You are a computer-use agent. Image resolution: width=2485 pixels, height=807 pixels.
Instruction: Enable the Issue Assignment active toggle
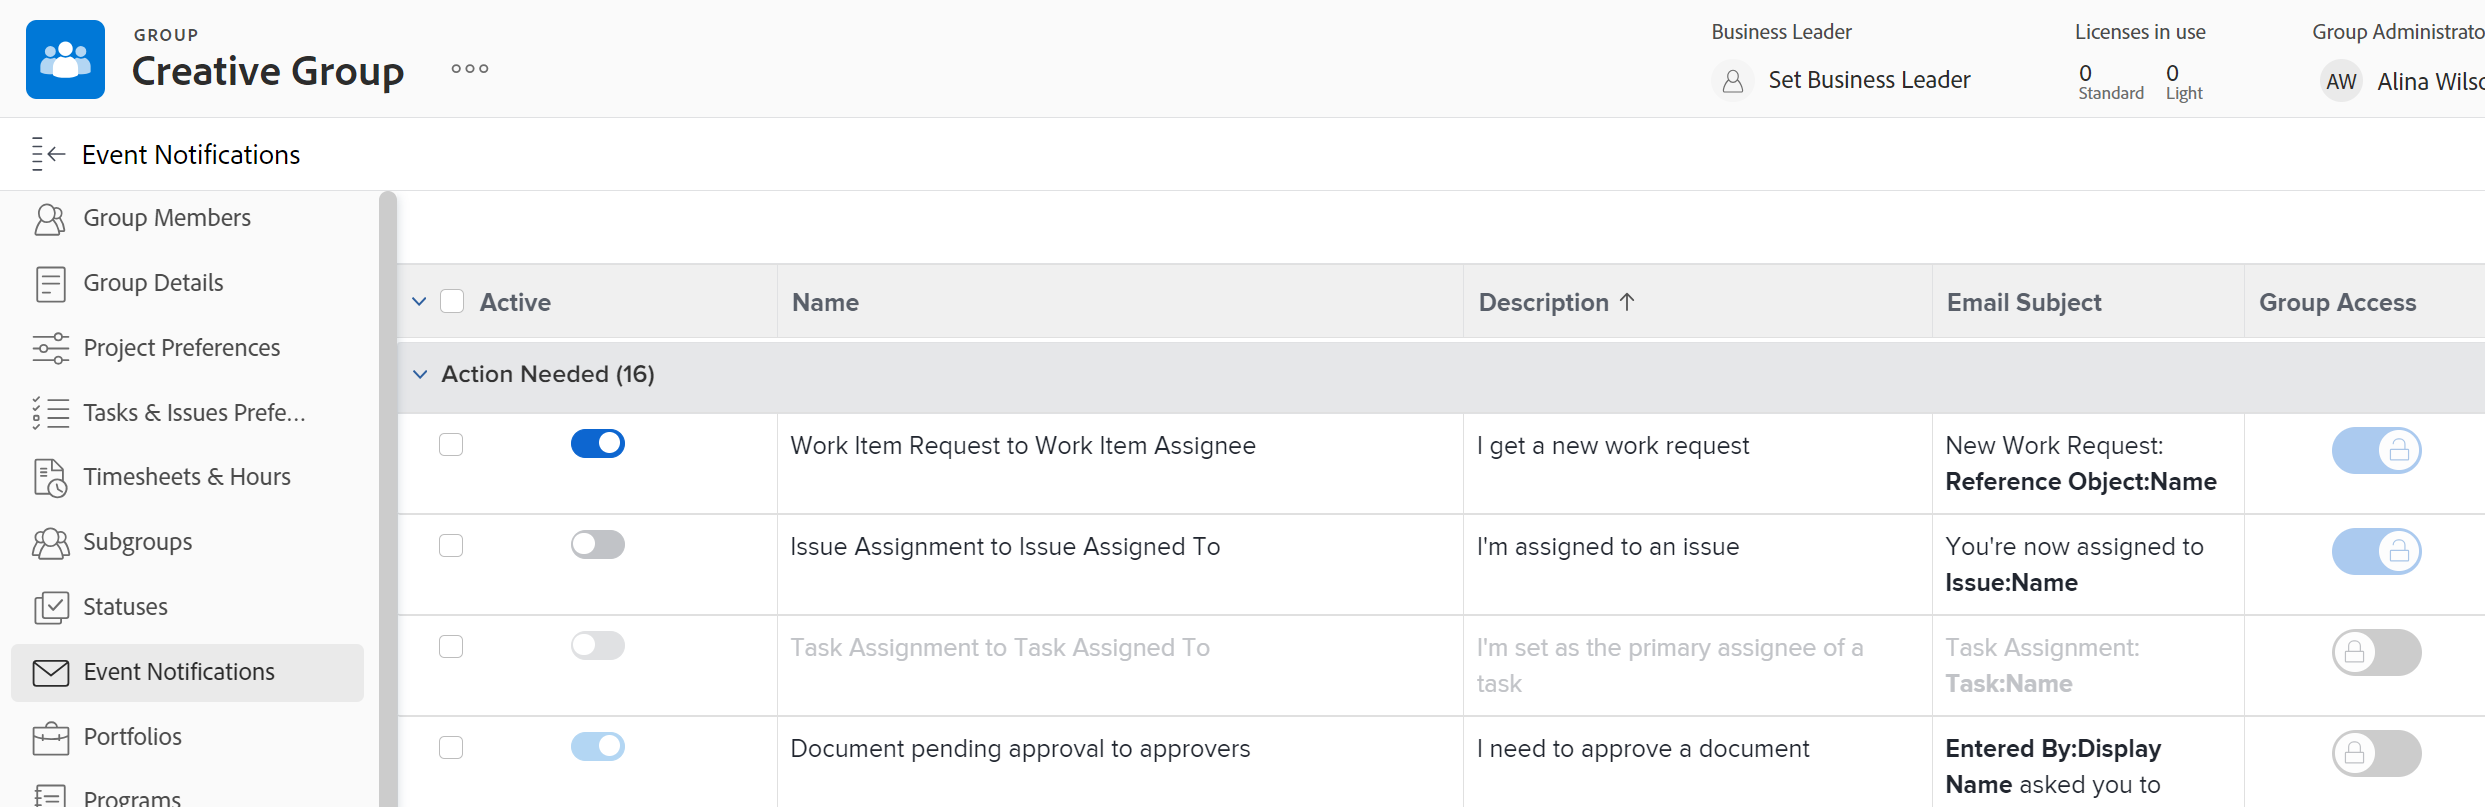(598, 545)
